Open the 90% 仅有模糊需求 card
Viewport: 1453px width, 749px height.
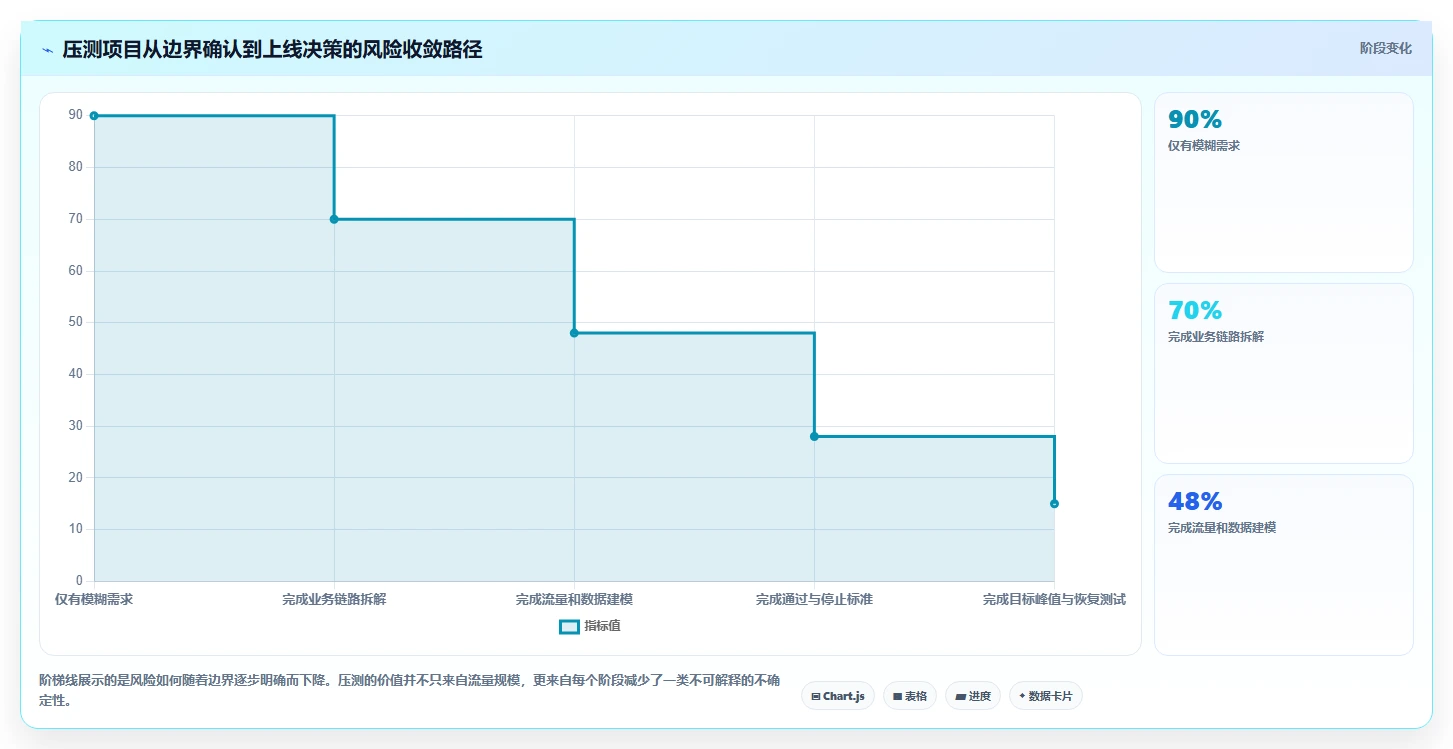coord(1284,182)
